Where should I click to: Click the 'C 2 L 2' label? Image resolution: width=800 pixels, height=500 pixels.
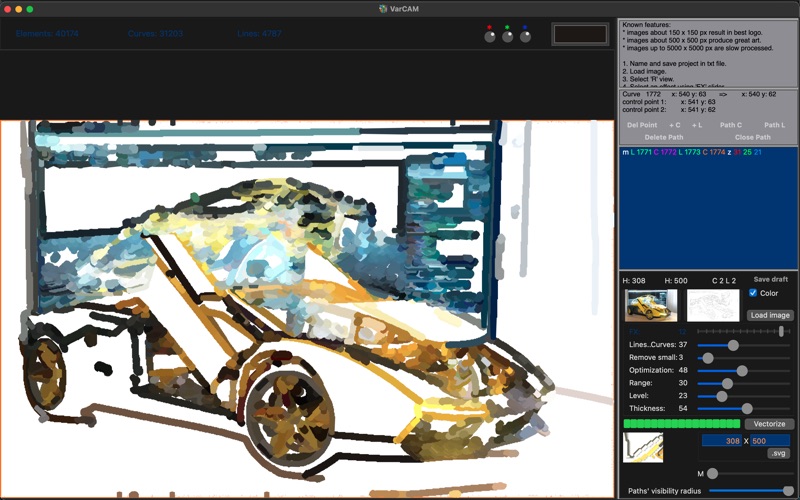coord(724,281)
